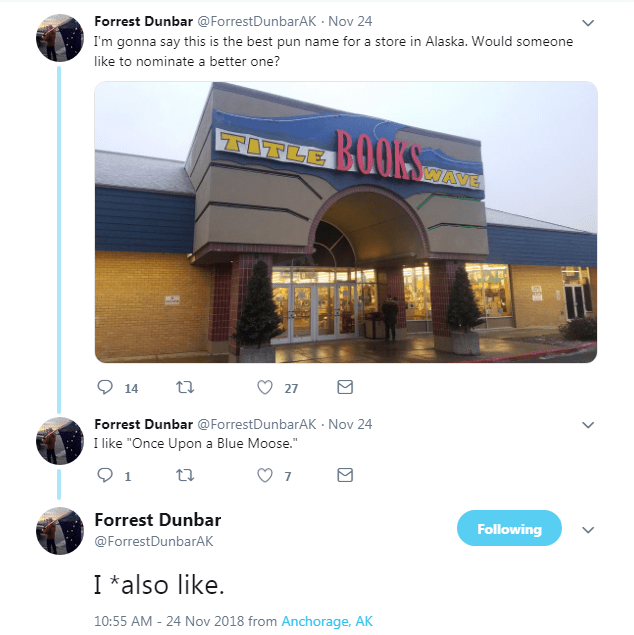Viewport: 634px width, 635px height.
Task: Like the tweet with 7 likes
Action: coord(265,475)
